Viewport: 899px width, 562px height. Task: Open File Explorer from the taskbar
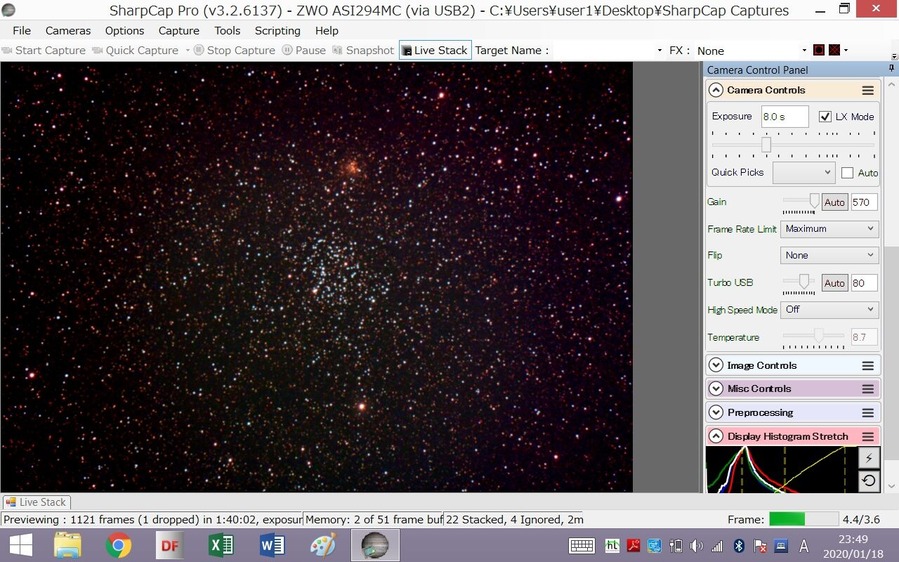[x=68, y=545]
